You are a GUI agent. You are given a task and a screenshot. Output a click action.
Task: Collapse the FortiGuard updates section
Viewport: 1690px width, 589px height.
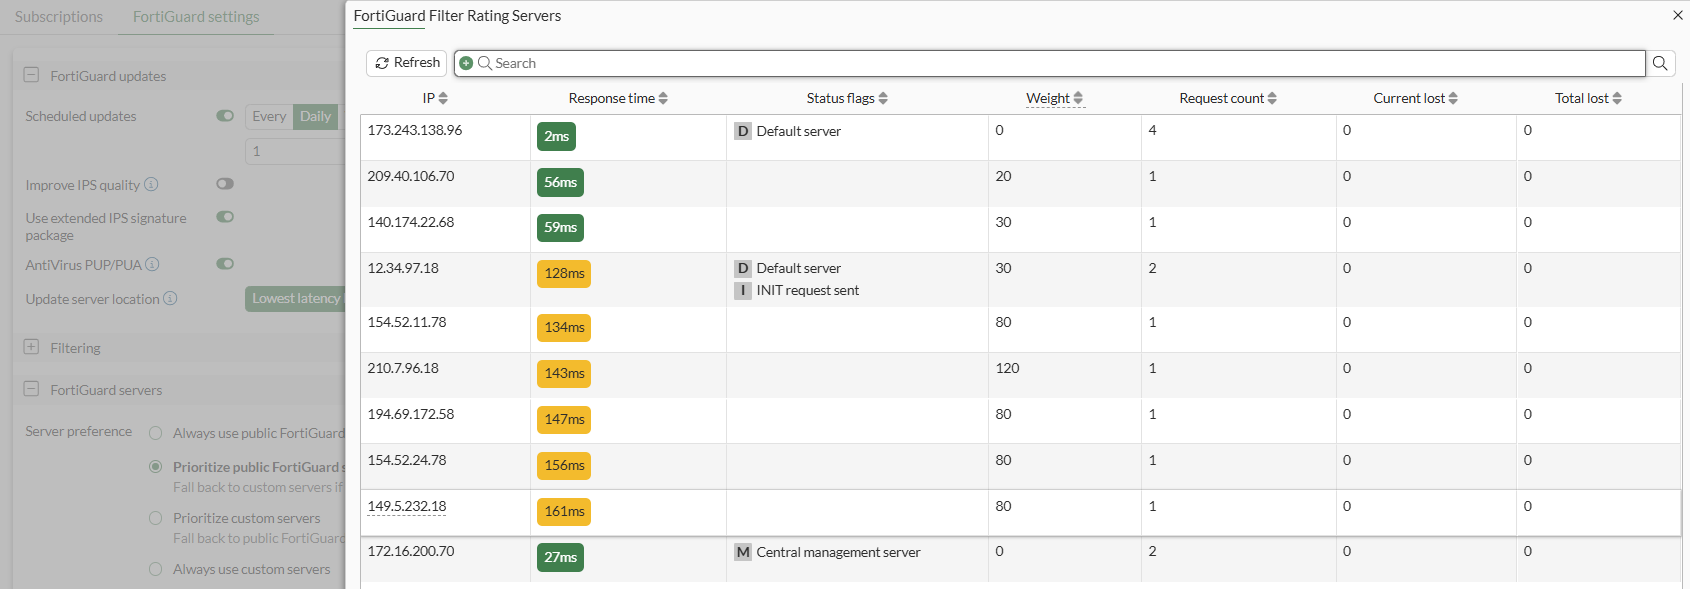[x=31, y=75]
